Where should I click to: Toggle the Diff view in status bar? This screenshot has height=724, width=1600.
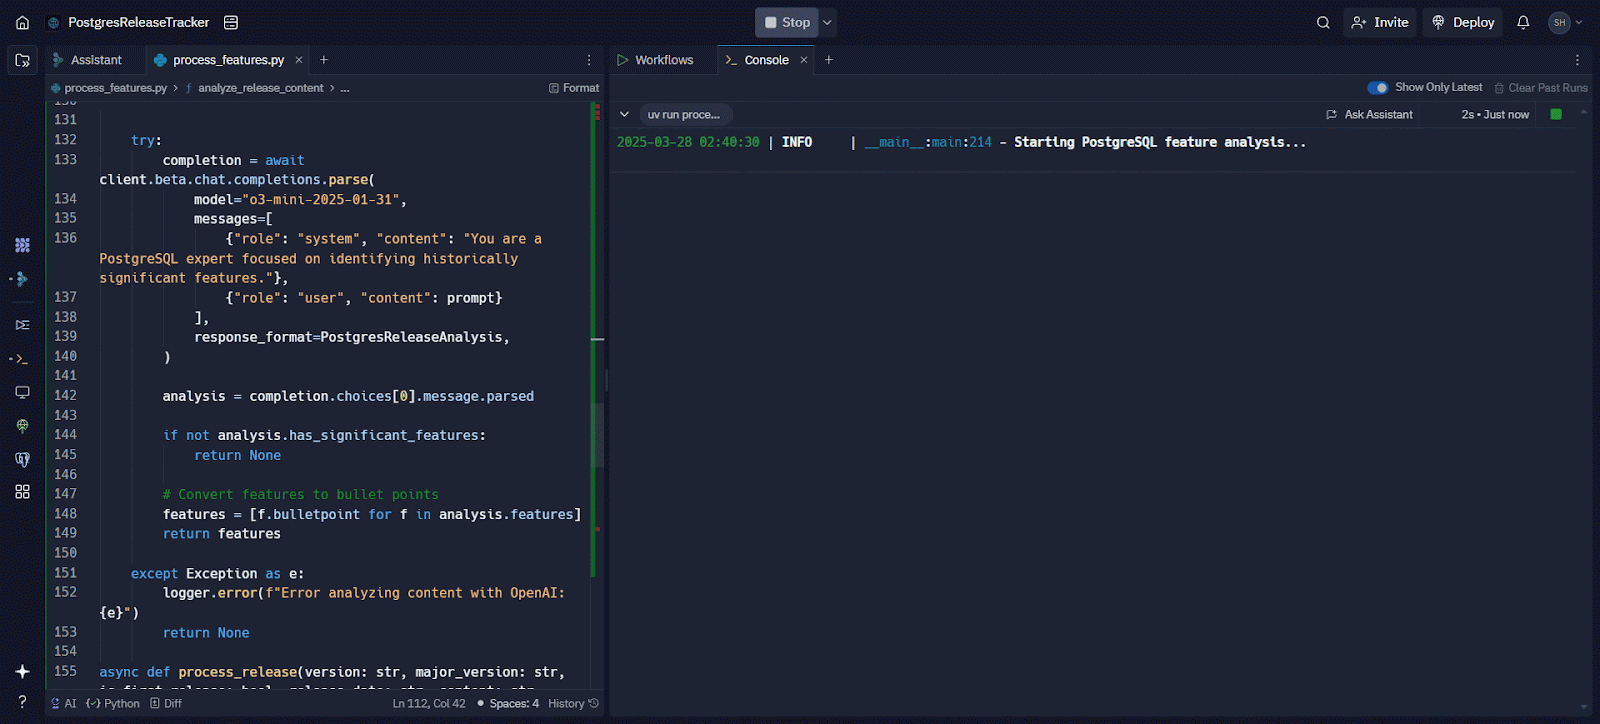coord(166,703)
